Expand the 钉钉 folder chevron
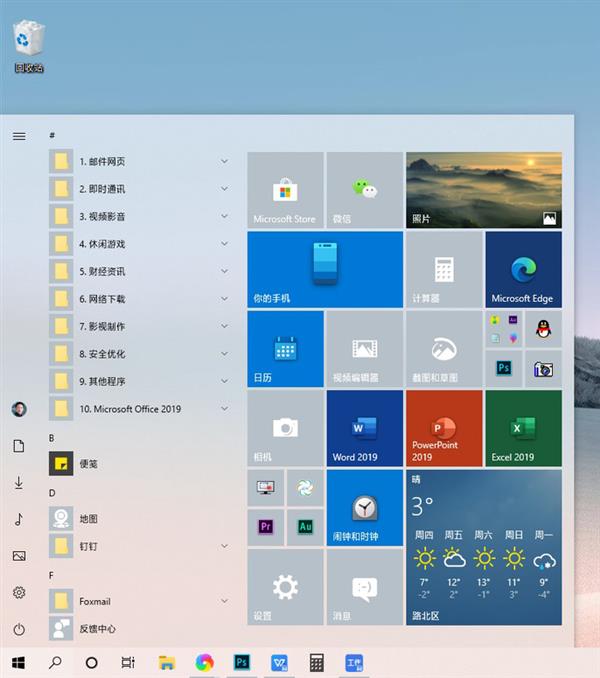This screenshot has height=678, width=600. coord(225,546)
